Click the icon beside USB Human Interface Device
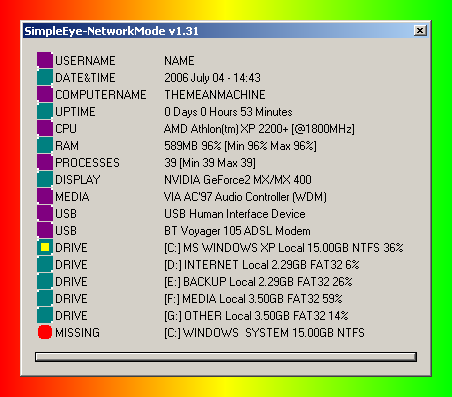 [x=45, y=213]
